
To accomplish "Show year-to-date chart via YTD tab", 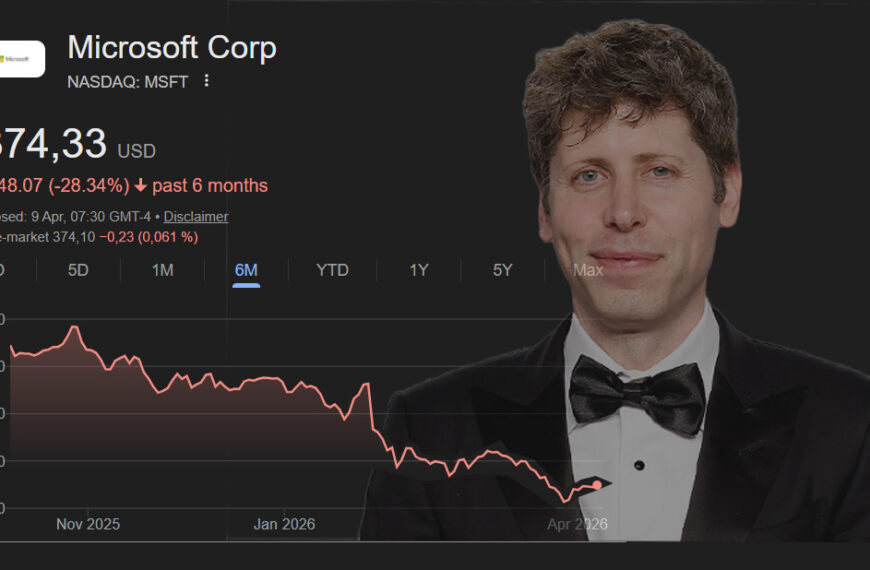I will coord(332,270).
